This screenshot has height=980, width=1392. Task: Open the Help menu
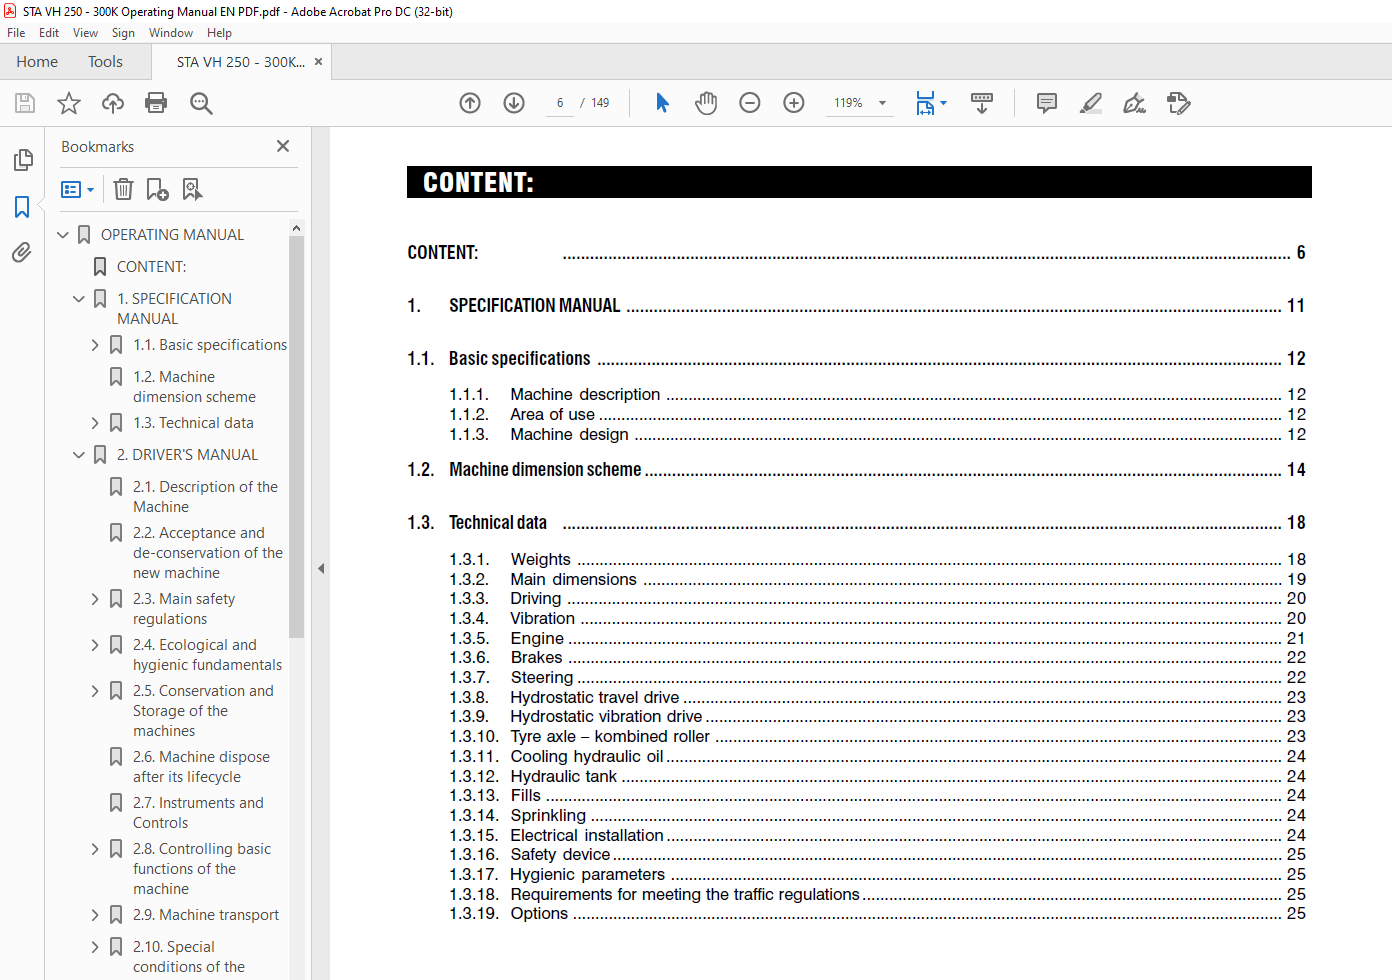[219, 33]
